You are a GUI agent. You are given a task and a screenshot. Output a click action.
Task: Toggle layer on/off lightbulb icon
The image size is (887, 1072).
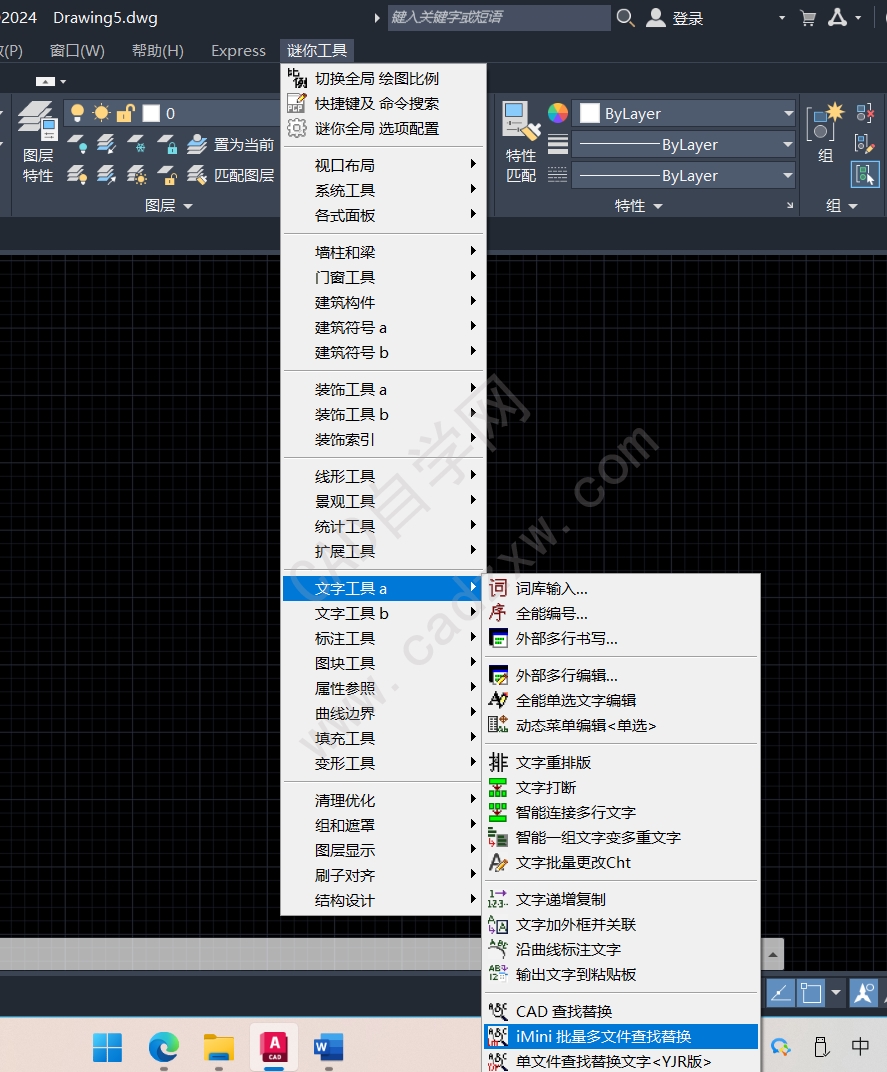[x=77, y=113]
